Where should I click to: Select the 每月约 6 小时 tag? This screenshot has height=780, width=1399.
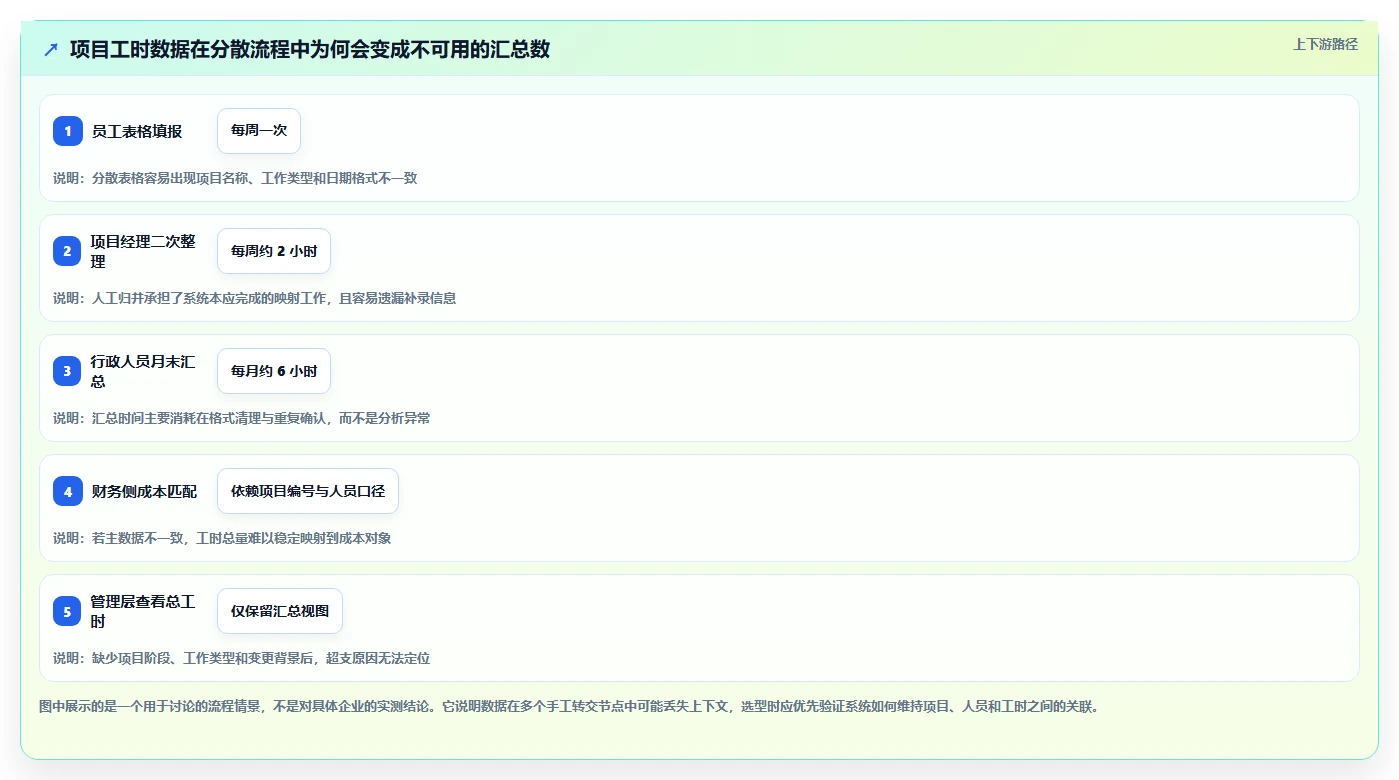(274, 371)
